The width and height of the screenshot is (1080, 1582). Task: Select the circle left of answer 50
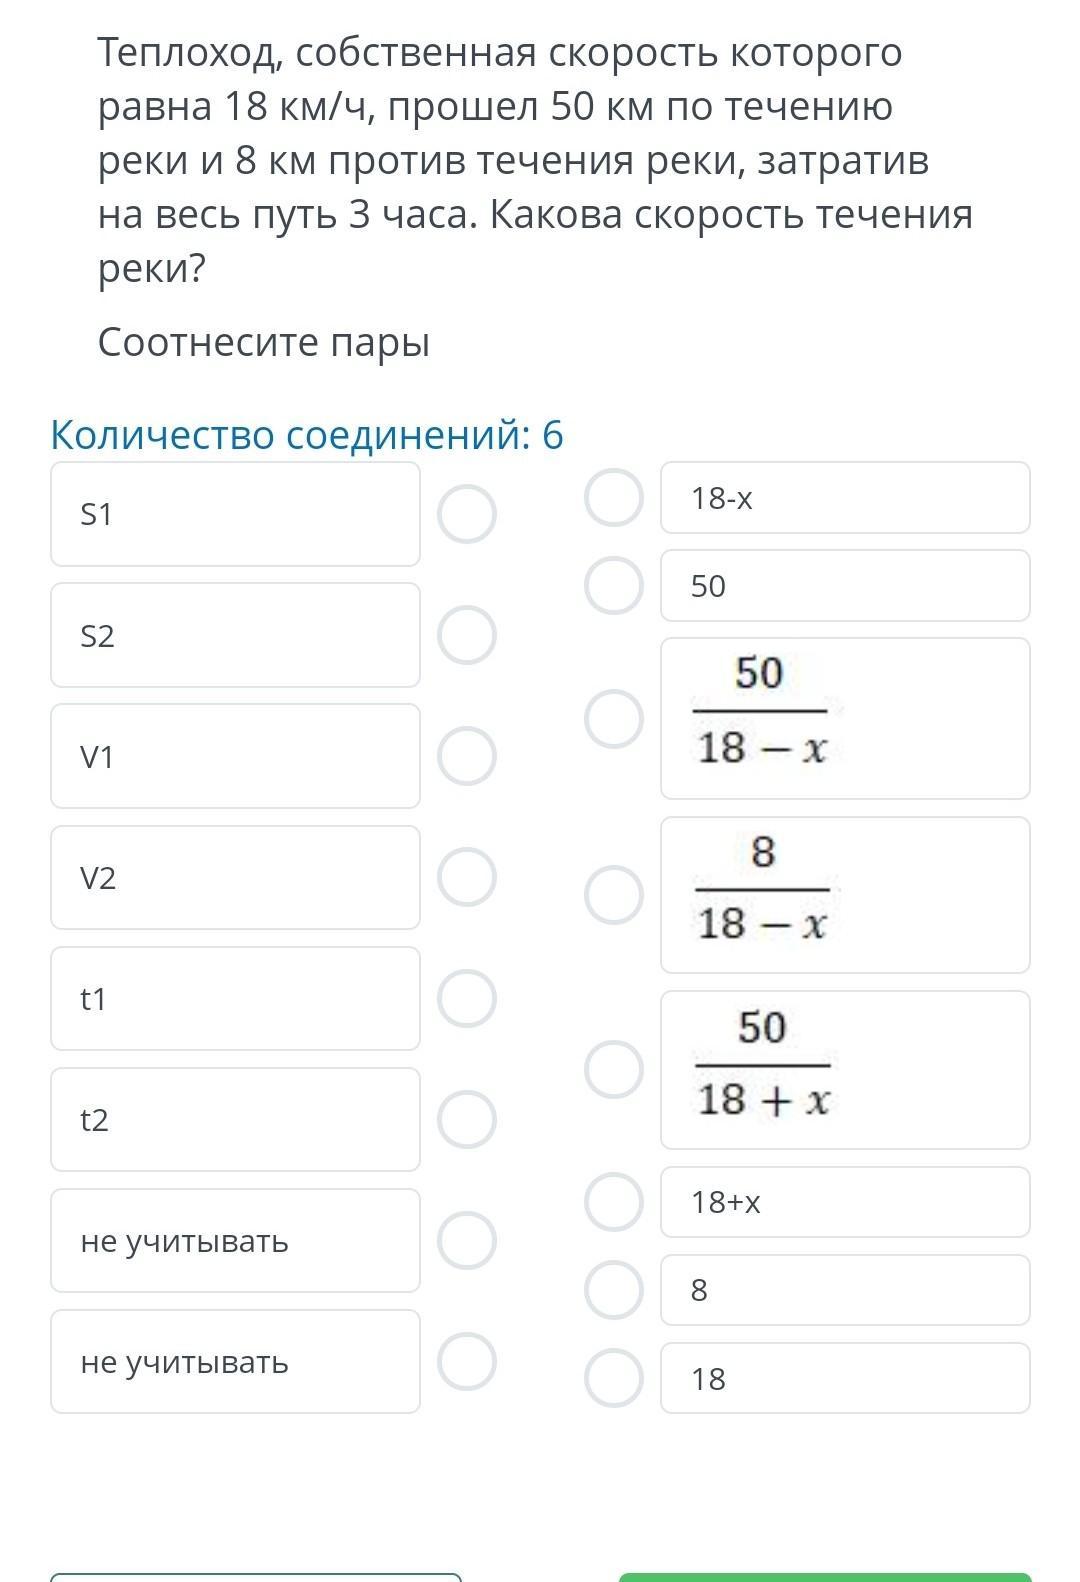pos(613,586)
